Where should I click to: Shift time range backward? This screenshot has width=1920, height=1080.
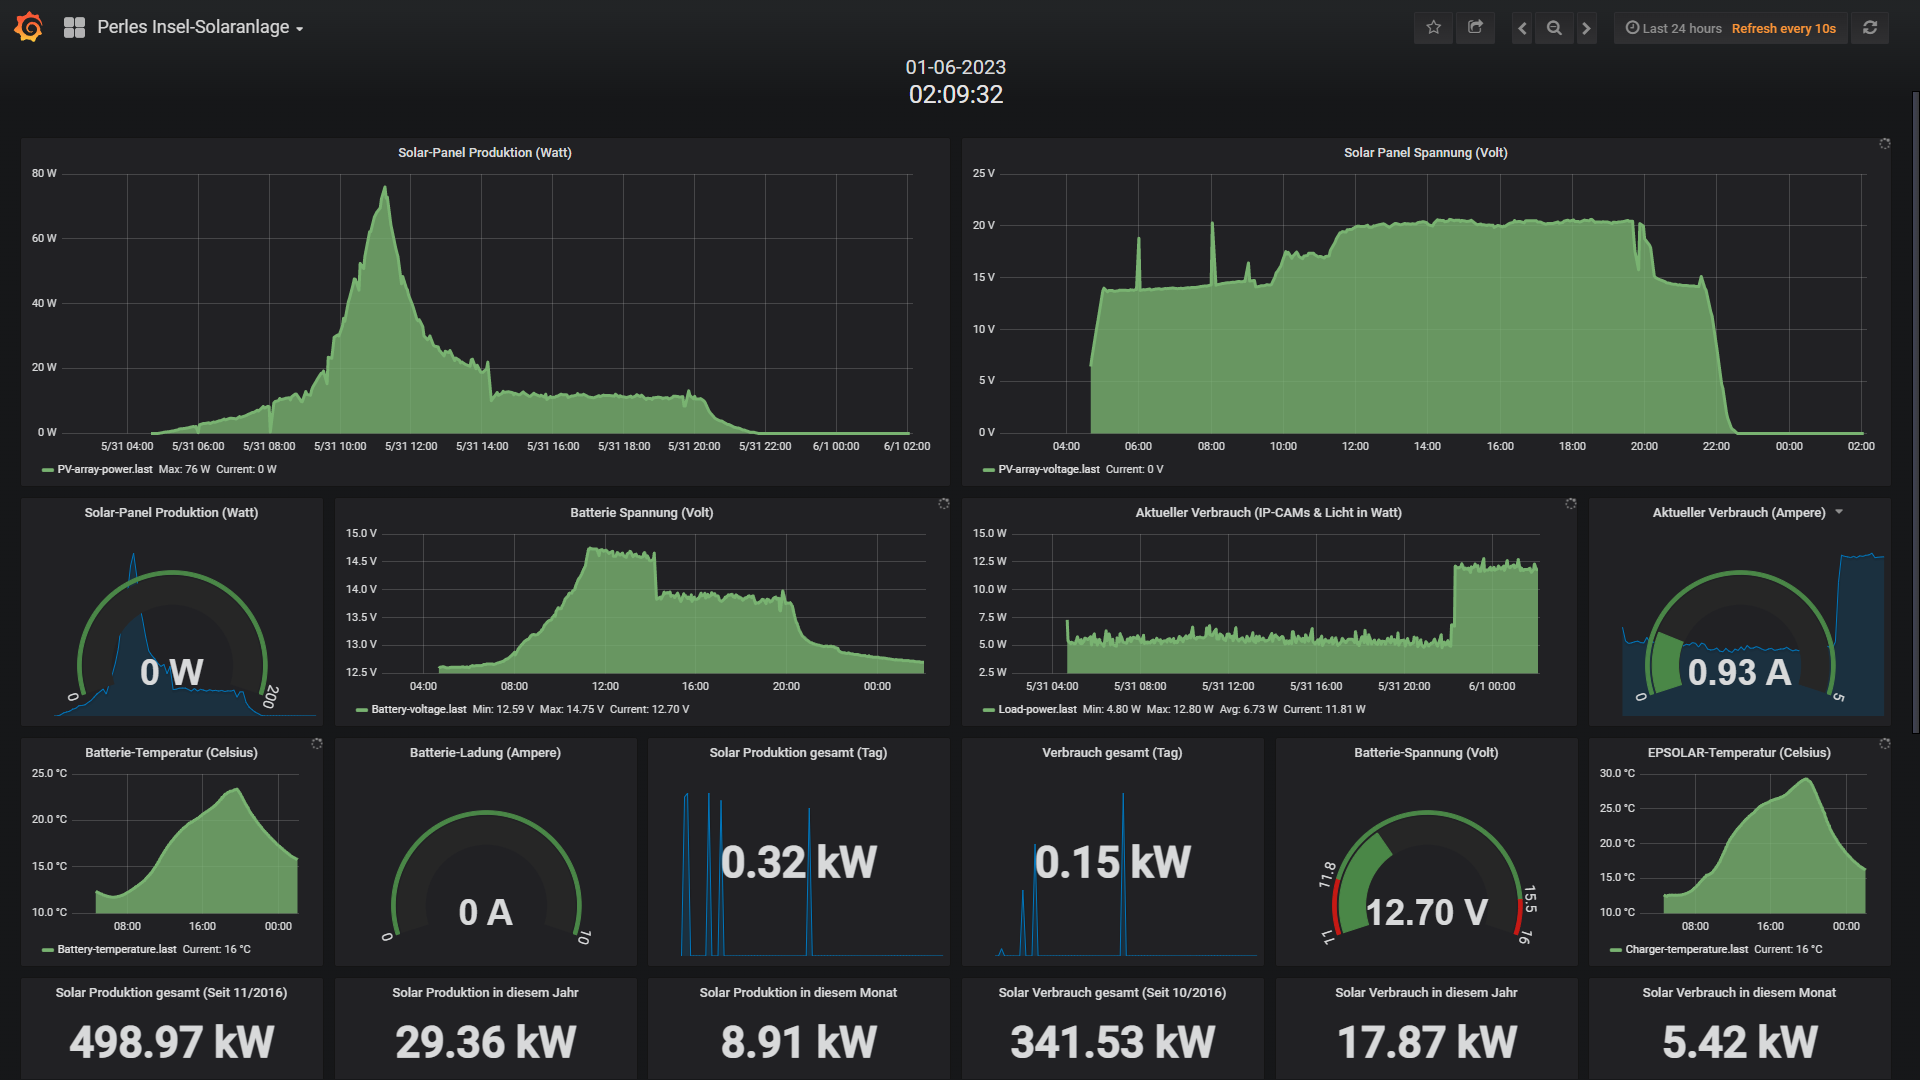tap(1522, 28)
